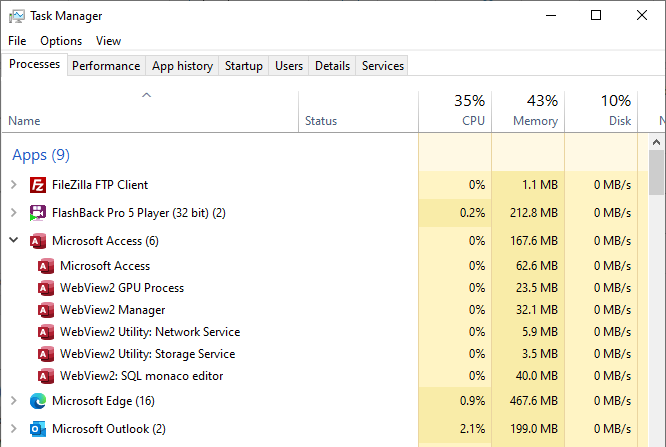Click the Microsoft Access child process icon

point(46,266)
